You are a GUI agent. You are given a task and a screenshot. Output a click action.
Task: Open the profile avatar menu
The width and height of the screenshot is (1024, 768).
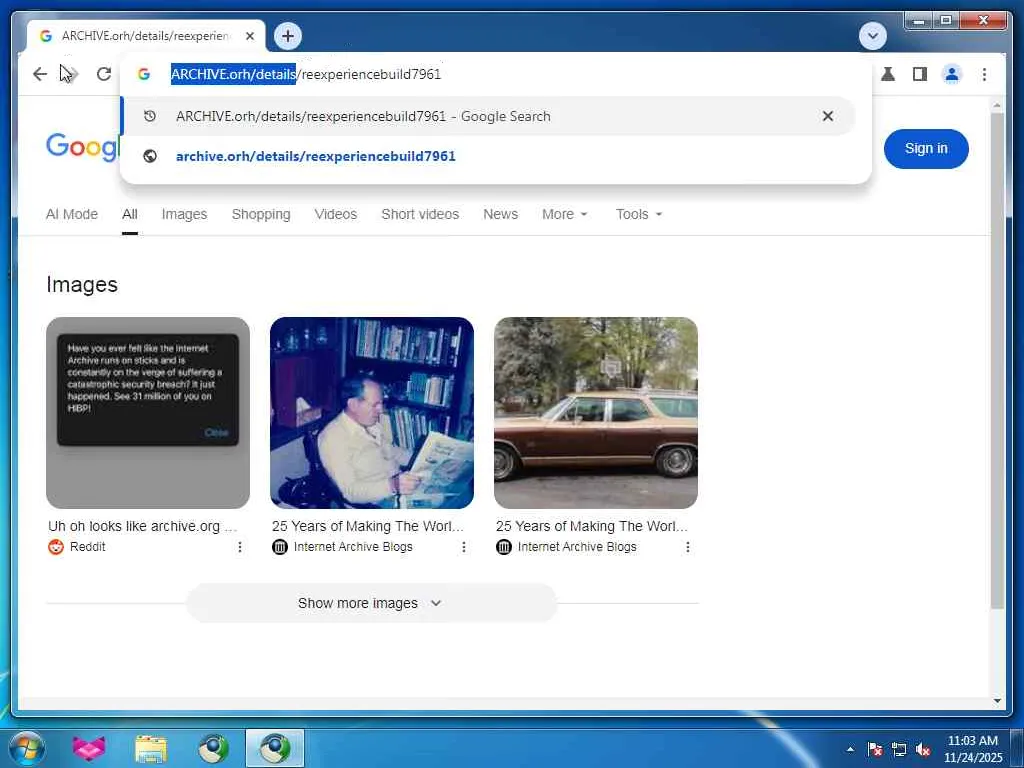click(952, 74)
